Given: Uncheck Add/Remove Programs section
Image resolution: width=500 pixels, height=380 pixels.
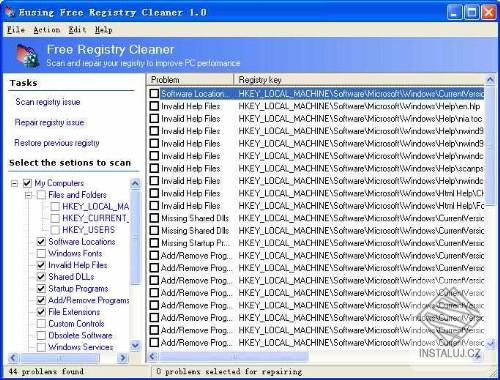Looking at the screenshot, I should point(41,300).
